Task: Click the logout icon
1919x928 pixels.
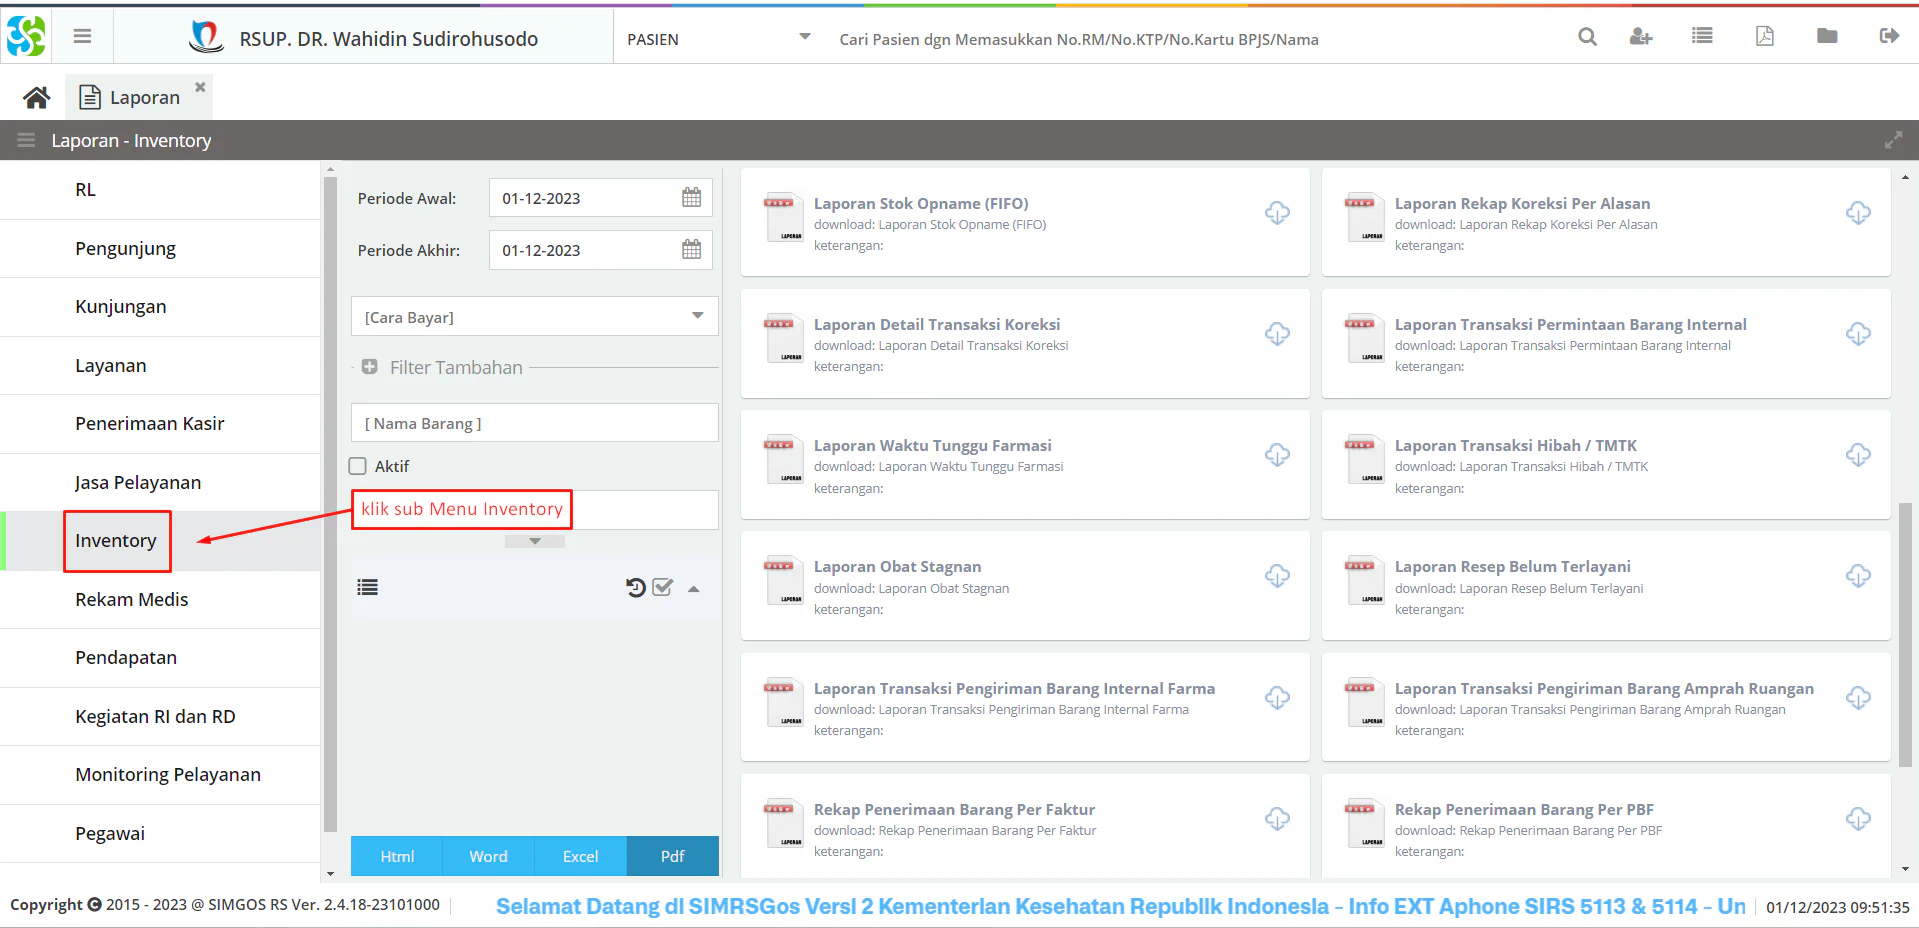Action: (x=1889, y=36)
